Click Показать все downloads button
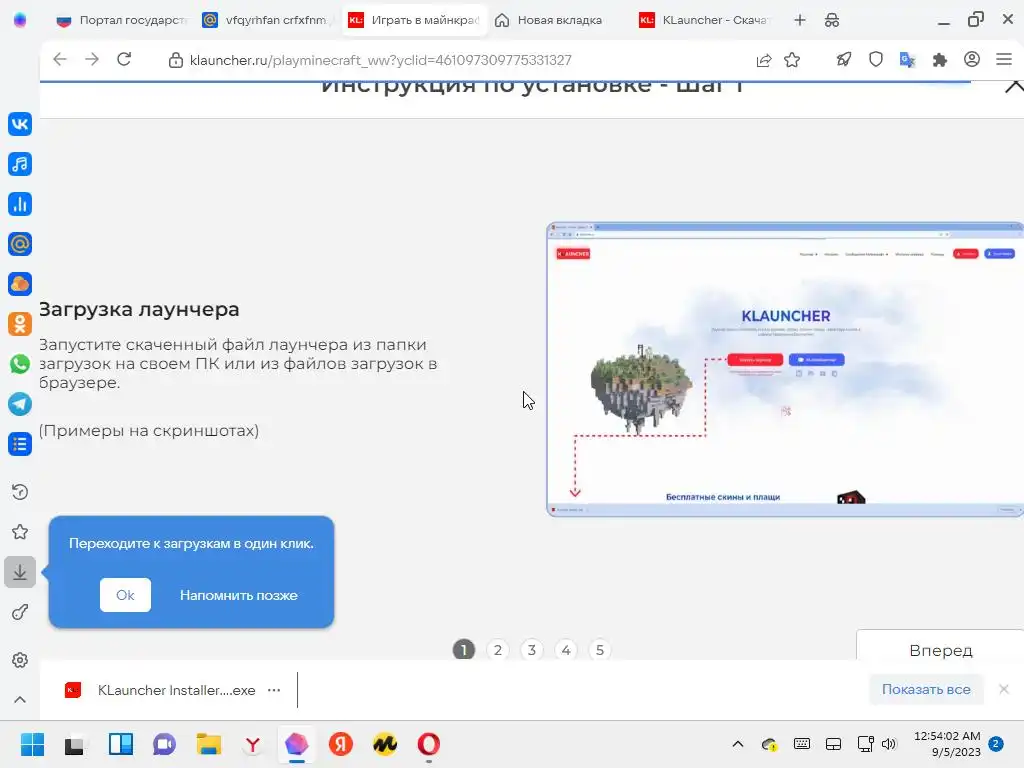Image resolution: width=1024 pixels, height=768 pixels. [926, 689]
